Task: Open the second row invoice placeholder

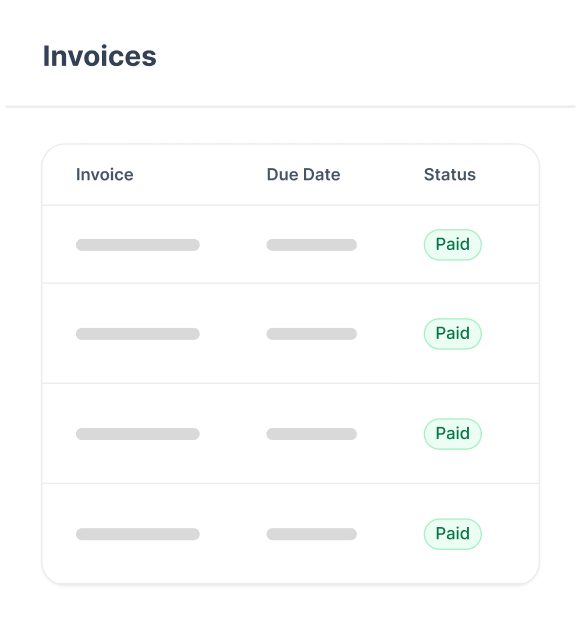Action: point(137,334)
